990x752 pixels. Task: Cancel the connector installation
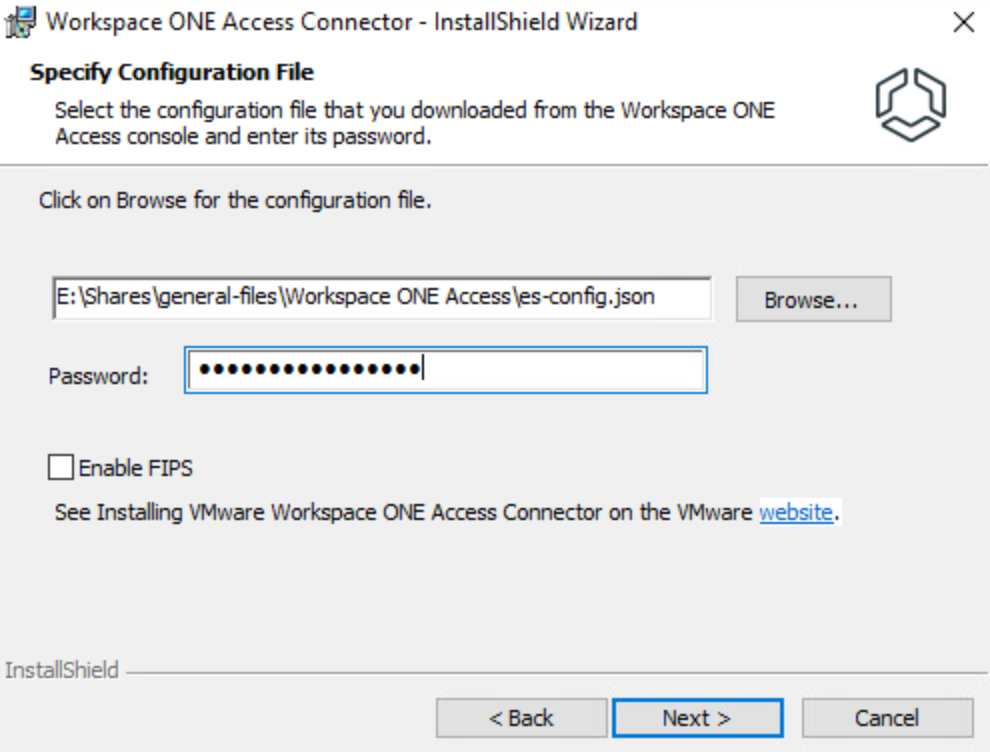point(887,718)
